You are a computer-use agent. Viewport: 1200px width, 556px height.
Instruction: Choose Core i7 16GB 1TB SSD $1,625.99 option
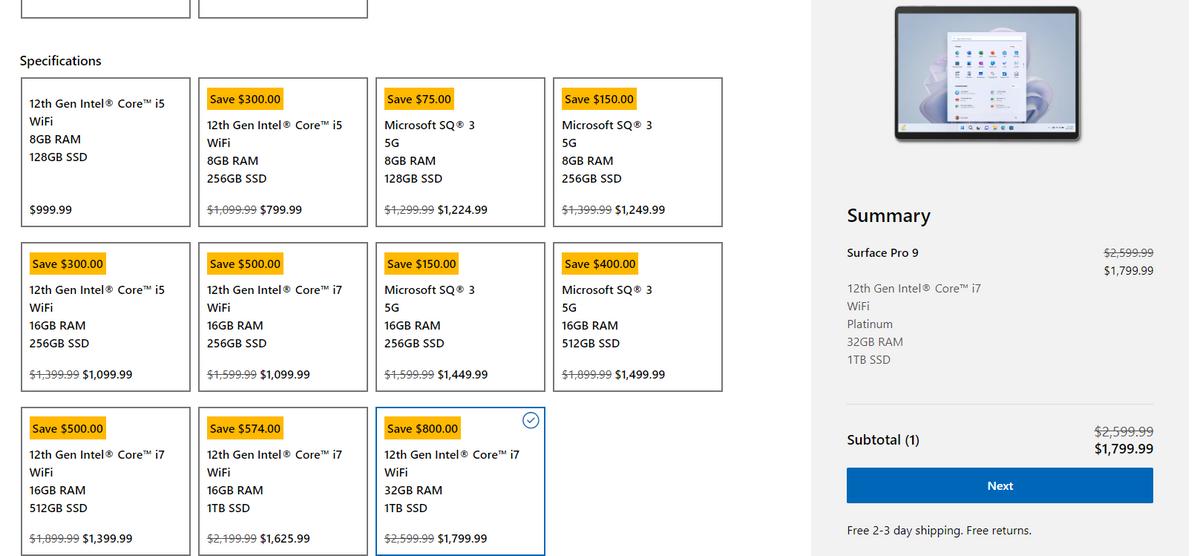(x=283, y=481)
